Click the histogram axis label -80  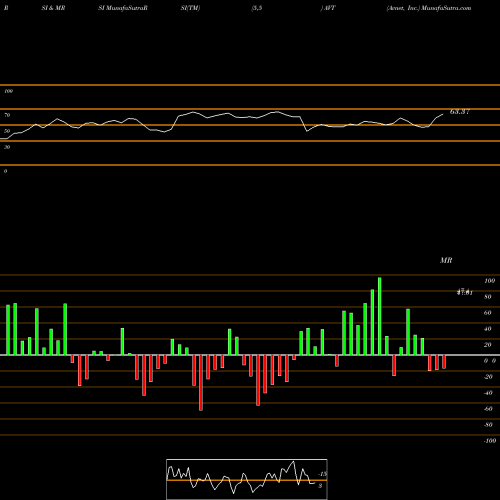(488, 425)
